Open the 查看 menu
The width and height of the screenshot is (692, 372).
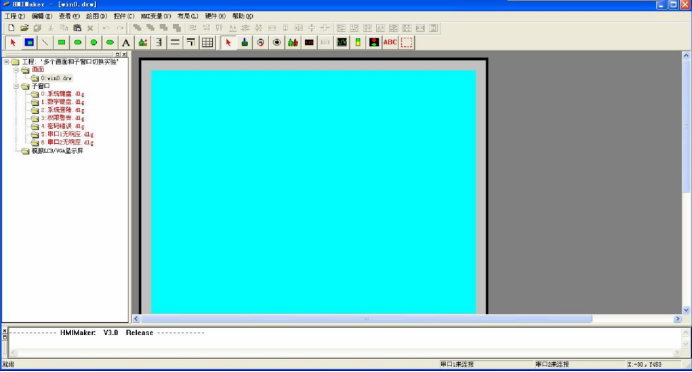[x=69, y=16]
